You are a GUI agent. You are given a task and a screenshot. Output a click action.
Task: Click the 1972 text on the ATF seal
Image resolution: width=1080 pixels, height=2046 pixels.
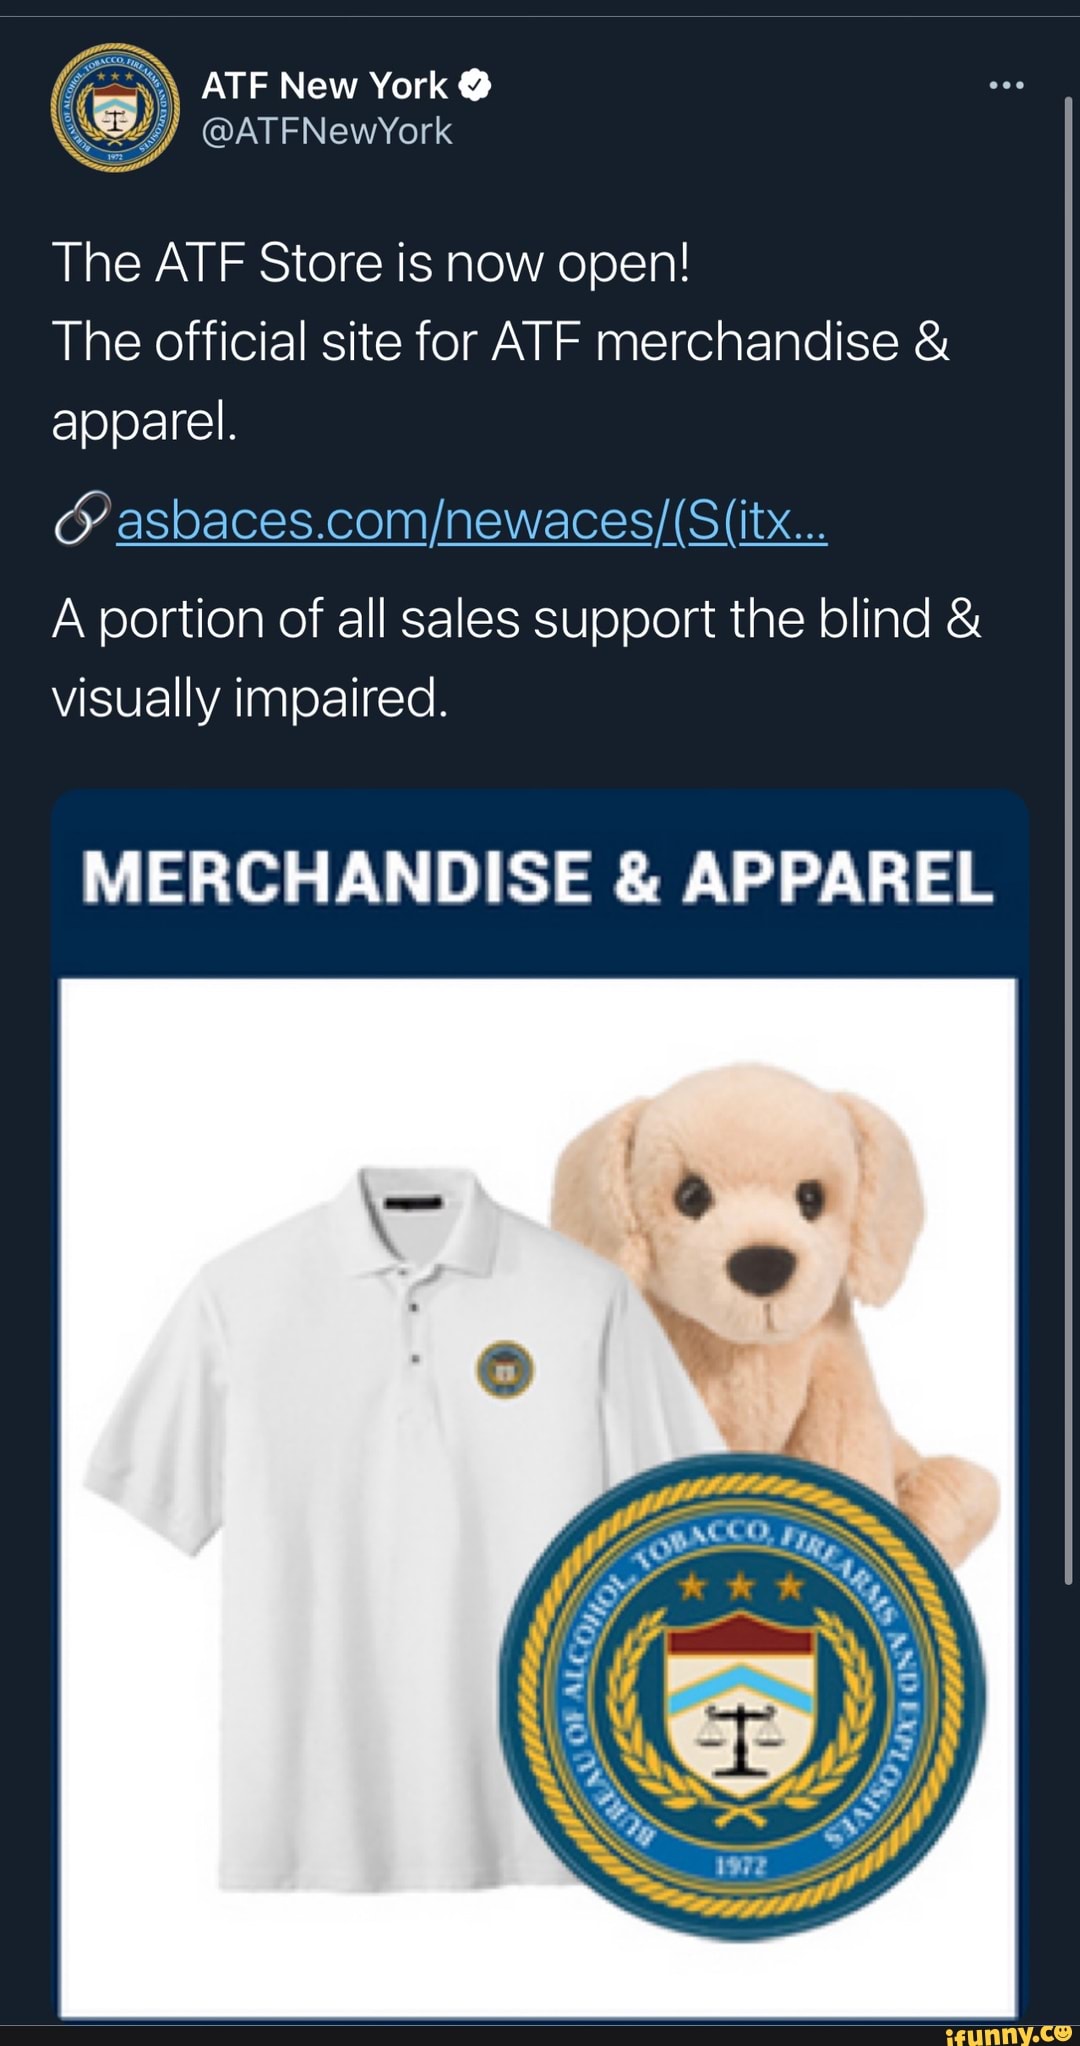click(741, 1866)
